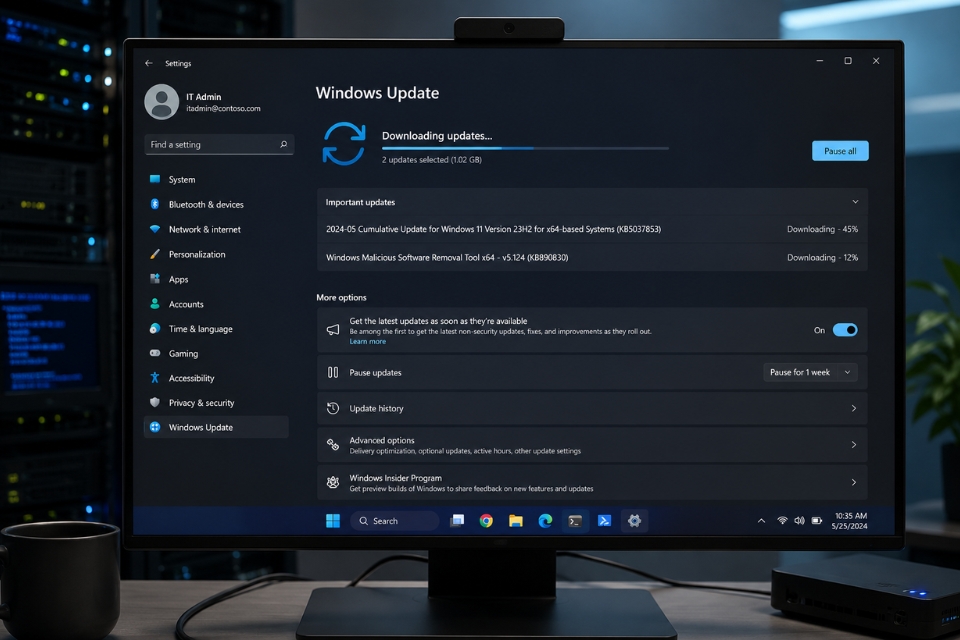This screenshot has width=960, height=640.
Task: Click the battery icon in system tray
Action: 817,521
